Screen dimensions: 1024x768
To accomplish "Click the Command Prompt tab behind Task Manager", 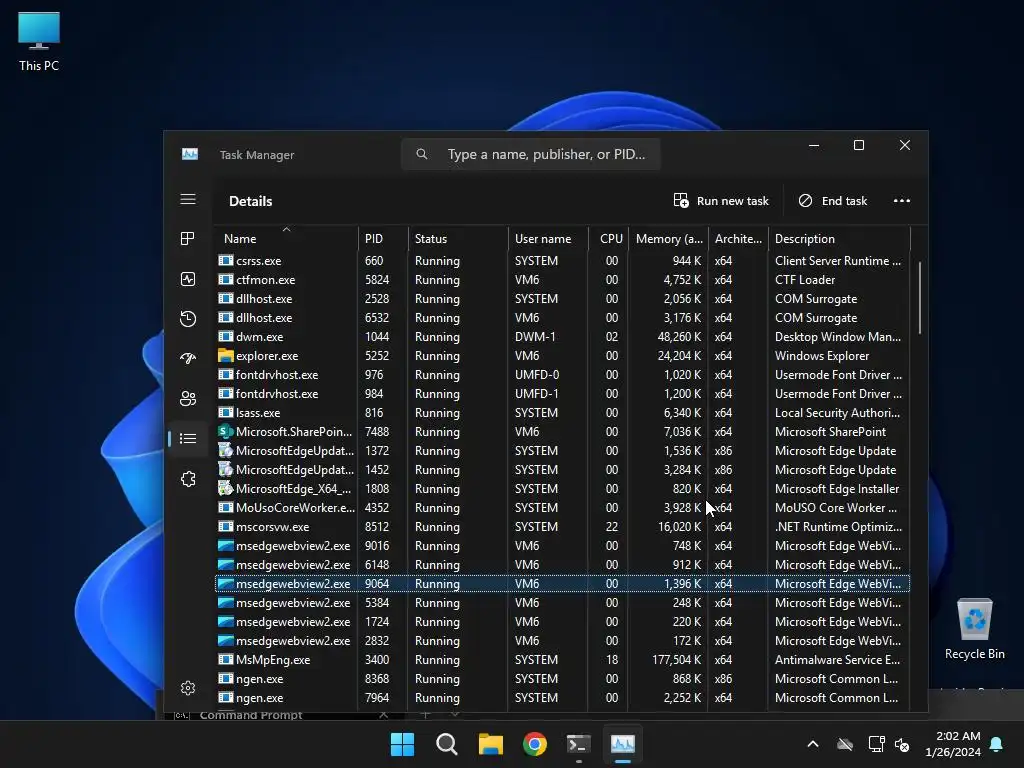I will (282, 714).
